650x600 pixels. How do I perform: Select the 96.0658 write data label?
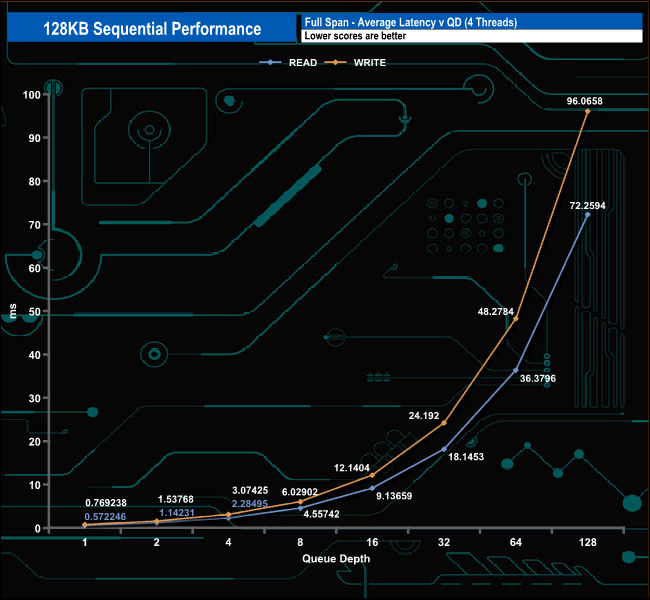coord(585,101)
